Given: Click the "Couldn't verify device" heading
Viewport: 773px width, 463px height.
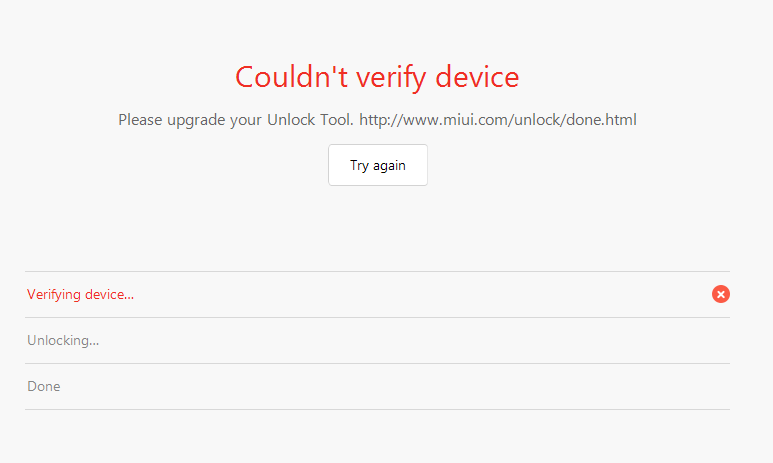Looking at the screenshot, I should click(377, 76).
